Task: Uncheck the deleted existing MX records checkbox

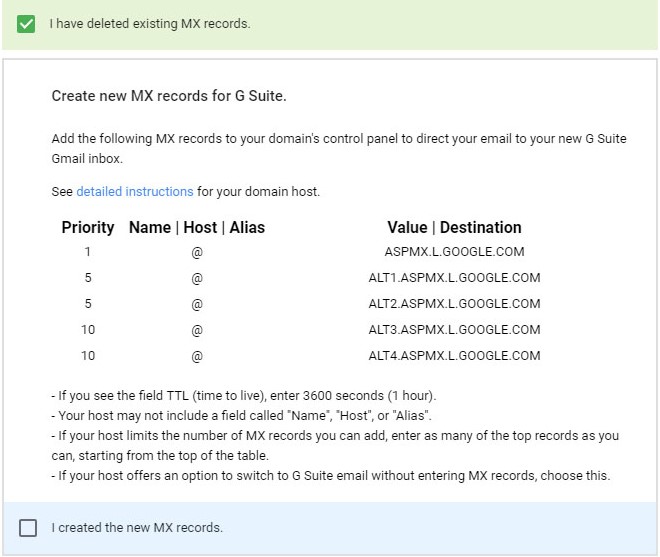Action: coord(26,24)
